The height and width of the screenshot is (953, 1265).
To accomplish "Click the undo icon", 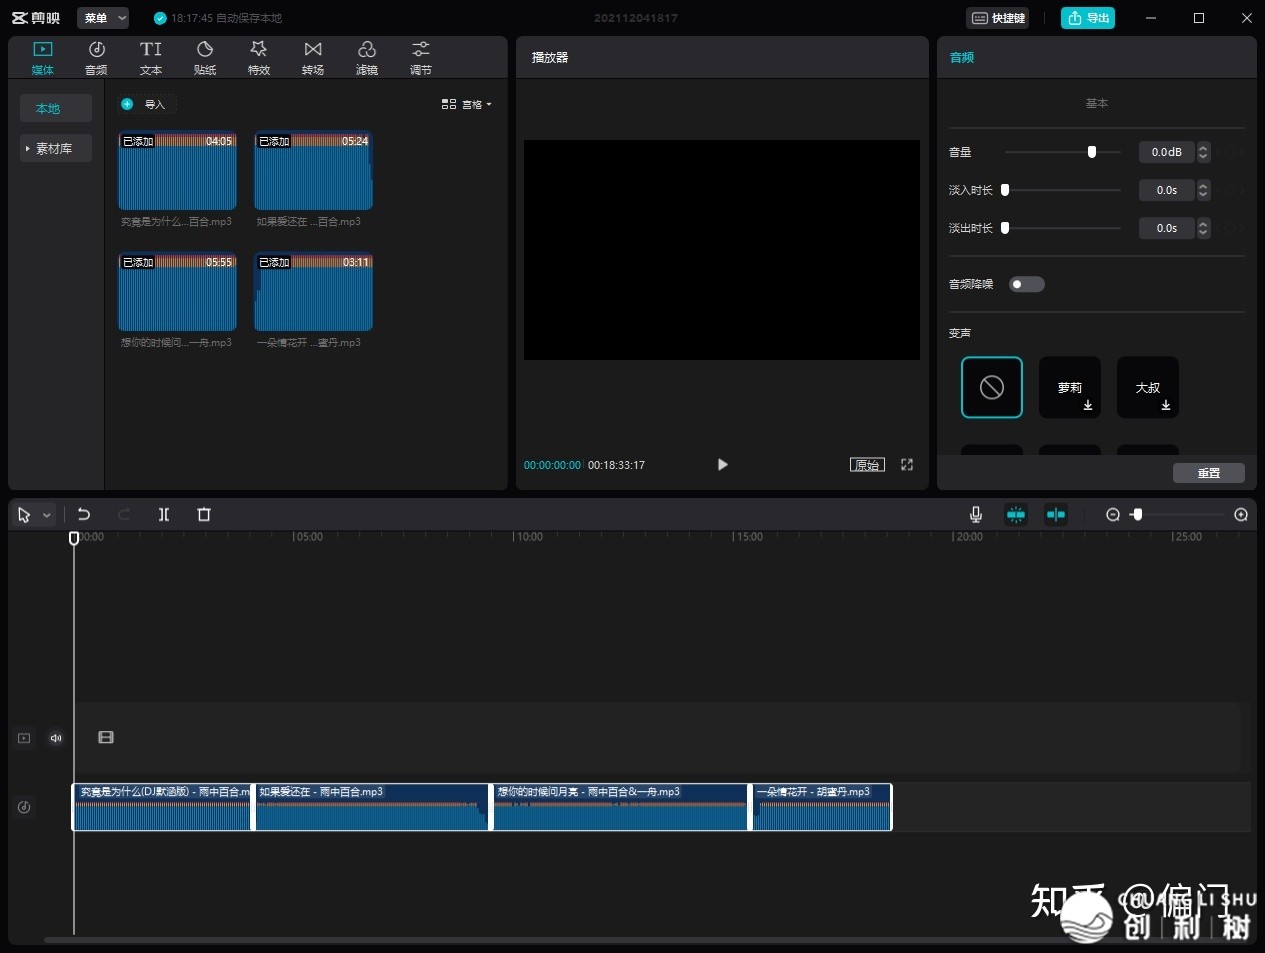I will (84, 514).
